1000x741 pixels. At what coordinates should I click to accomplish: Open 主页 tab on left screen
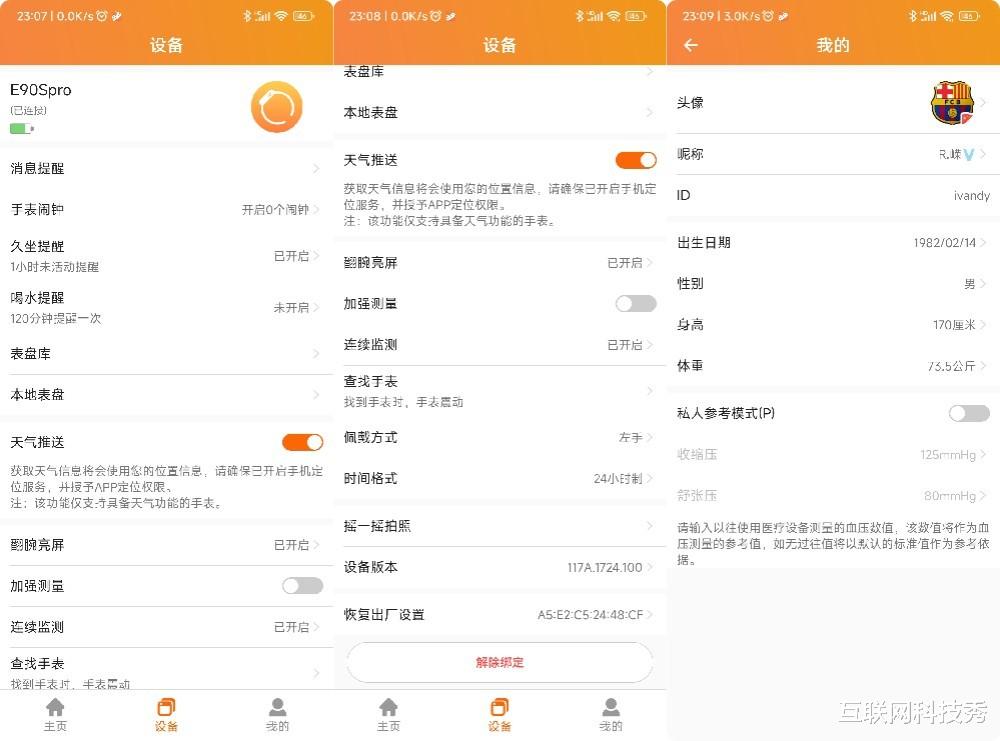[55, 715]
